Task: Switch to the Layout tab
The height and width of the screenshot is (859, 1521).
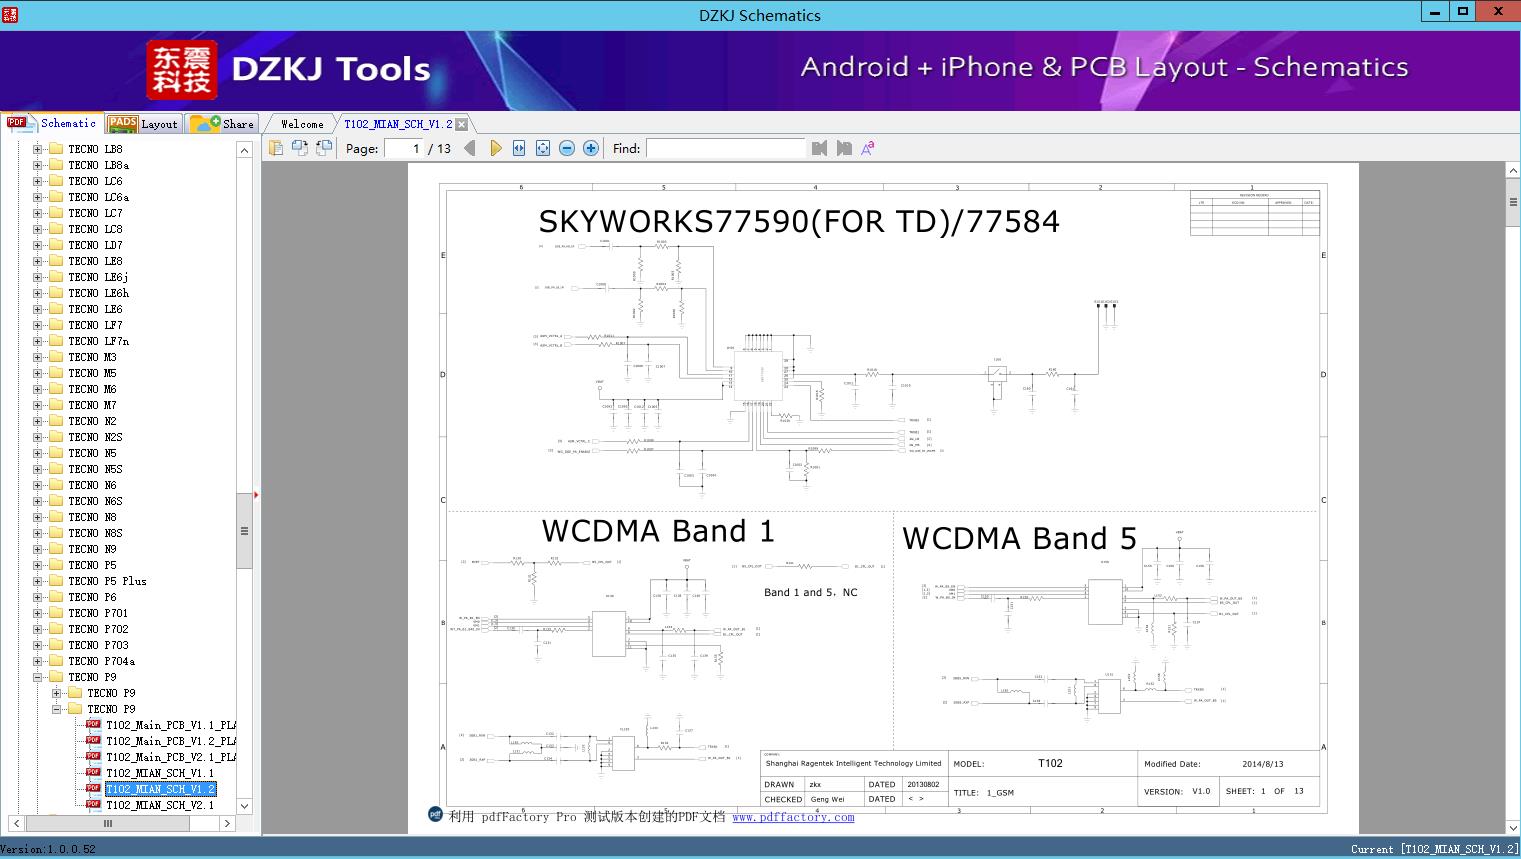Action: coord(143,124)
